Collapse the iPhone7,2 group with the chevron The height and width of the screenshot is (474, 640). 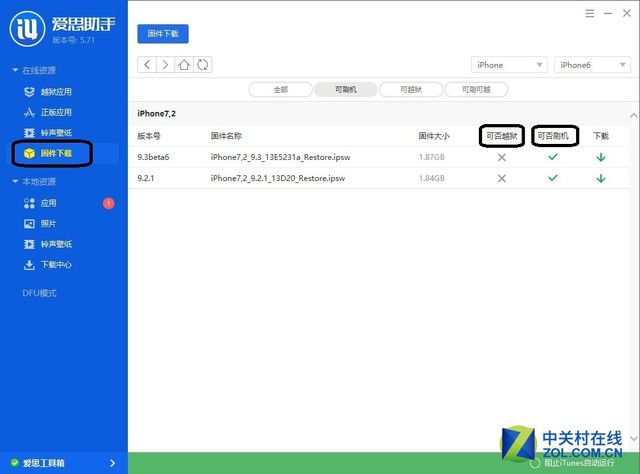[633, 116]
